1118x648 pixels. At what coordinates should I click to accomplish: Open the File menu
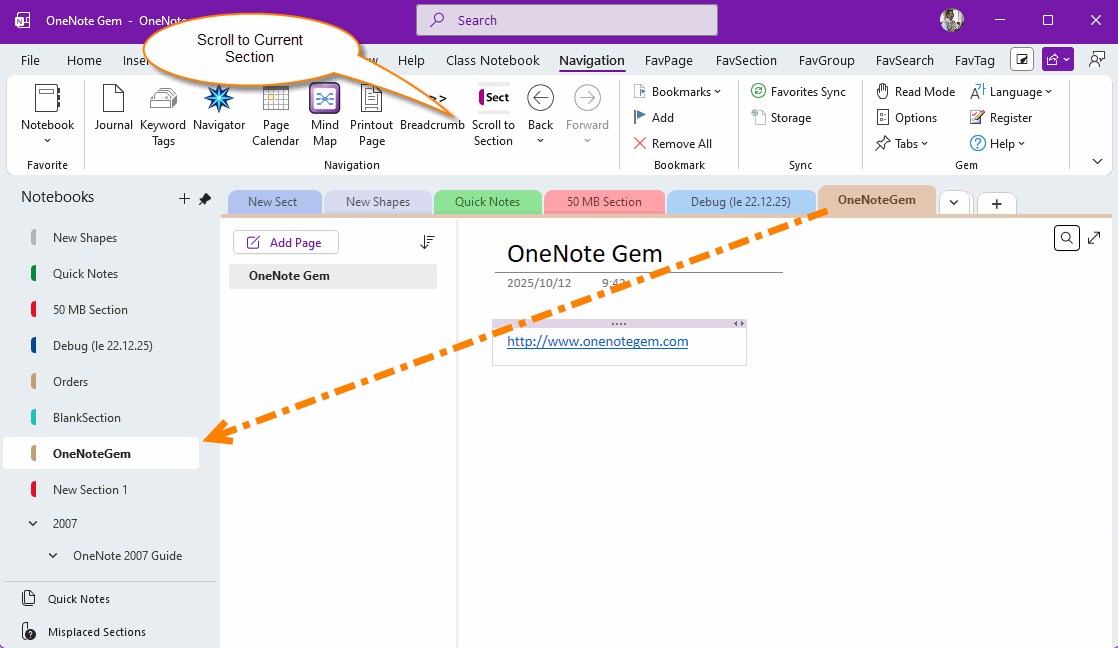30,61
